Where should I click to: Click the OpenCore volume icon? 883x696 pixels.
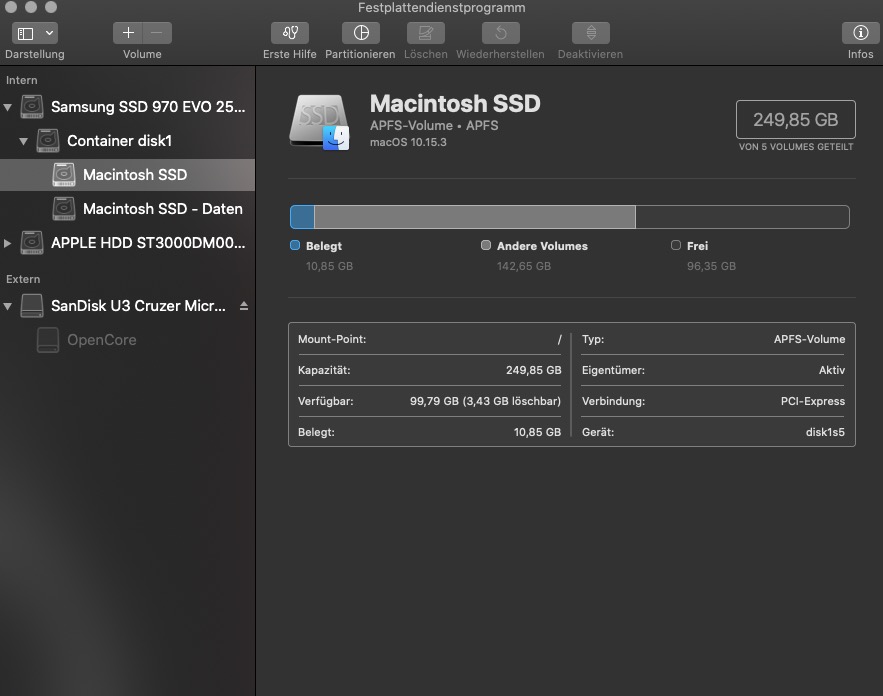(x=48, y=340)
